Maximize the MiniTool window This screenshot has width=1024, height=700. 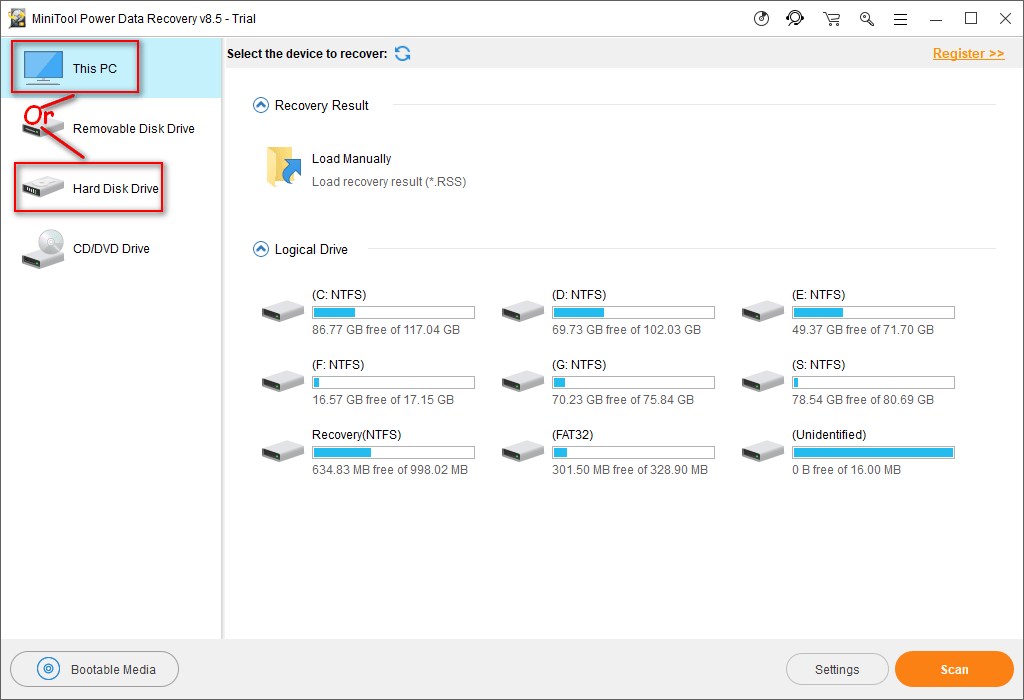[970, 18]
